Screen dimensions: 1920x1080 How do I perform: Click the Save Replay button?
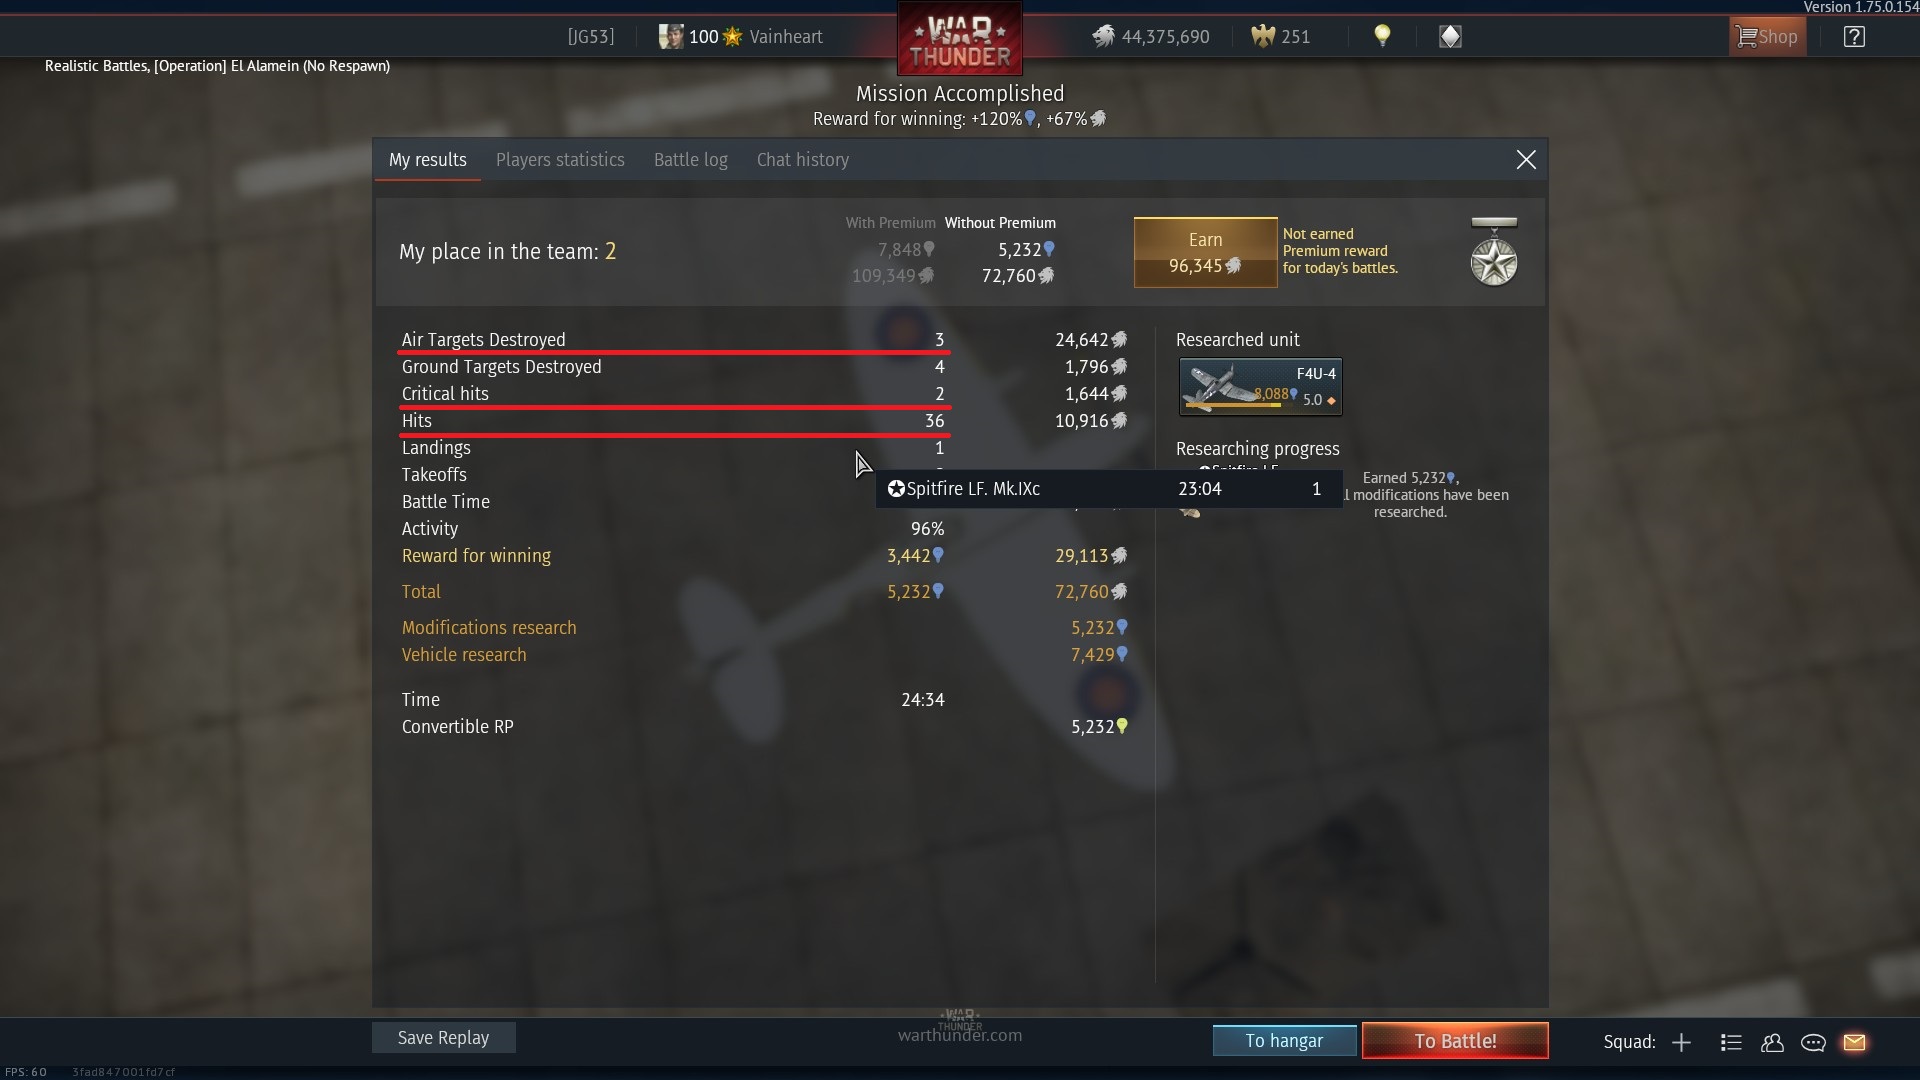(444, 1038)
